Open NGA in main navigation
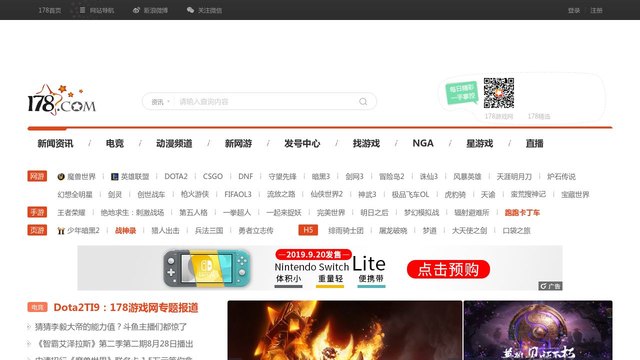 pos(423,144)
